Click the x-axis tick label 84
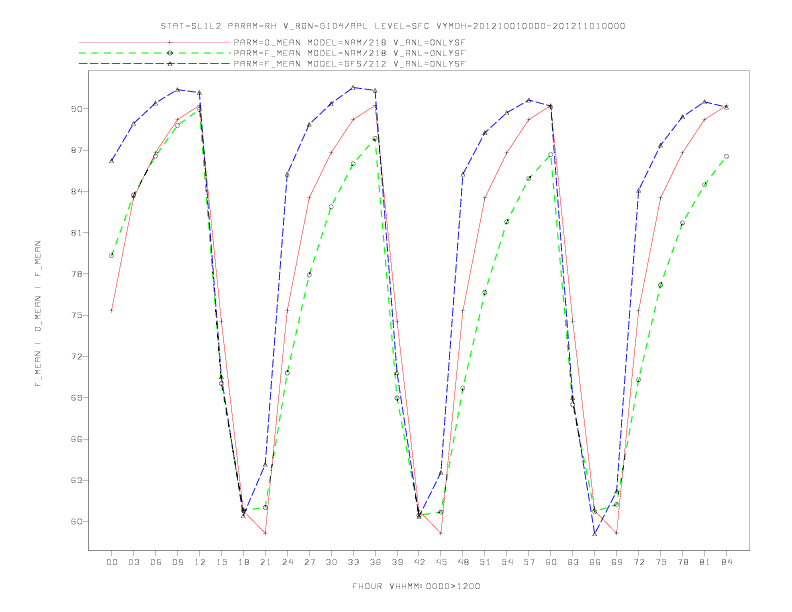Screen dimensions: 792x612 [727, 562]
